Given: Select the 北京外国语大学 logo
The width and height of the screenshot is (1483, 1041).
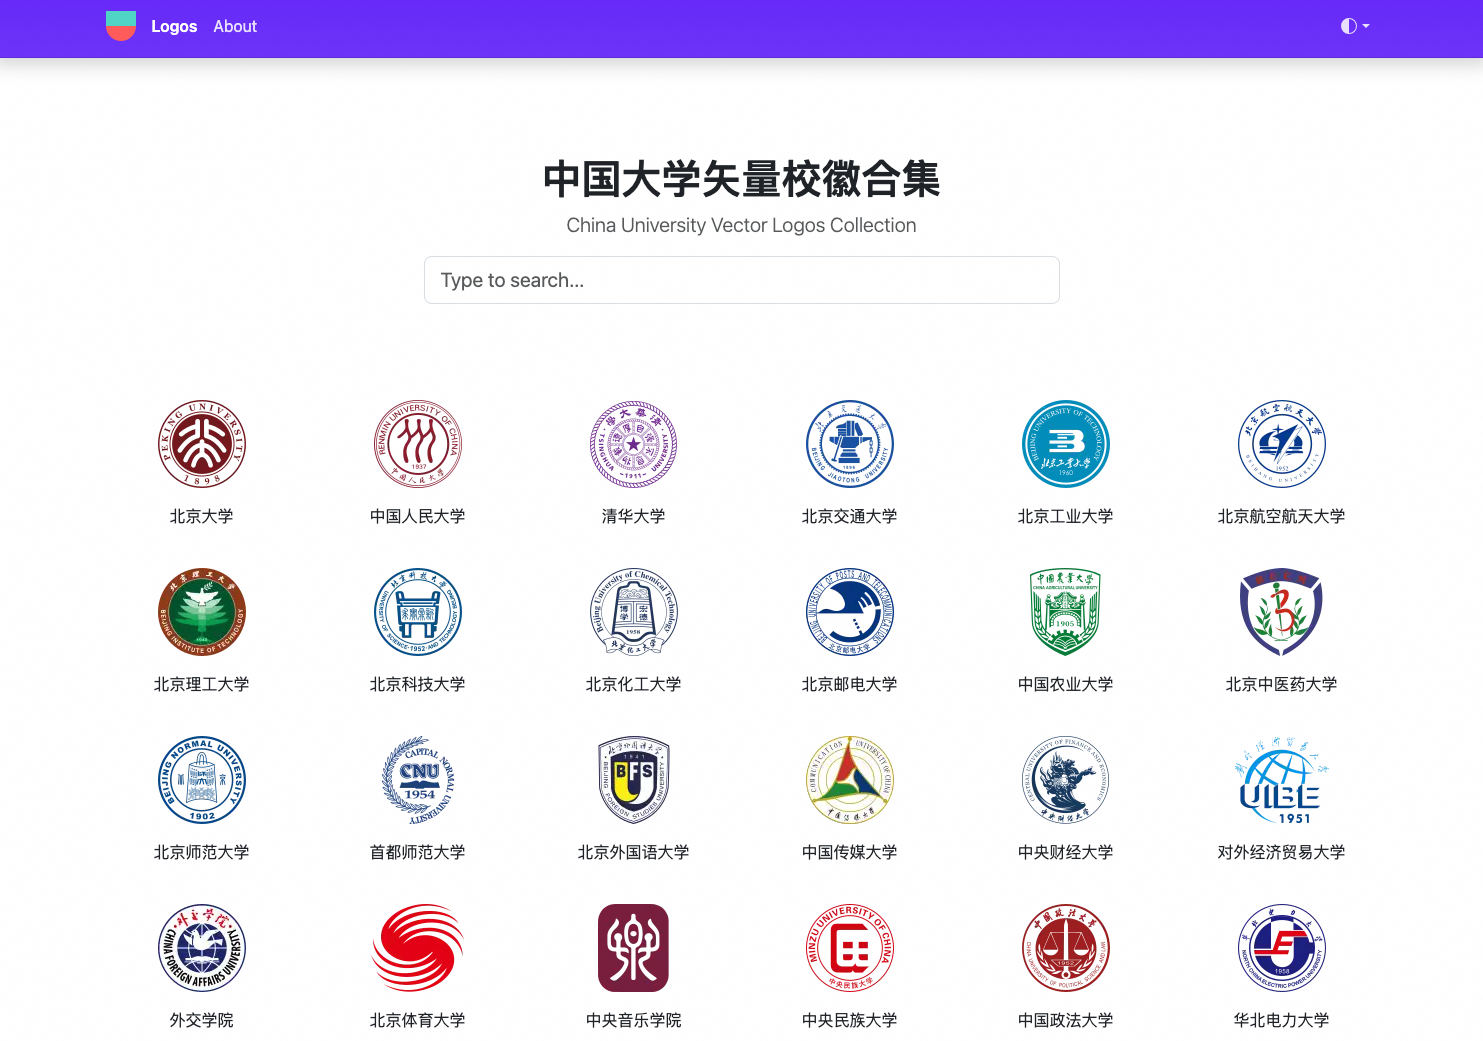Looking at the screenshot, I should (x=634, y=780).
